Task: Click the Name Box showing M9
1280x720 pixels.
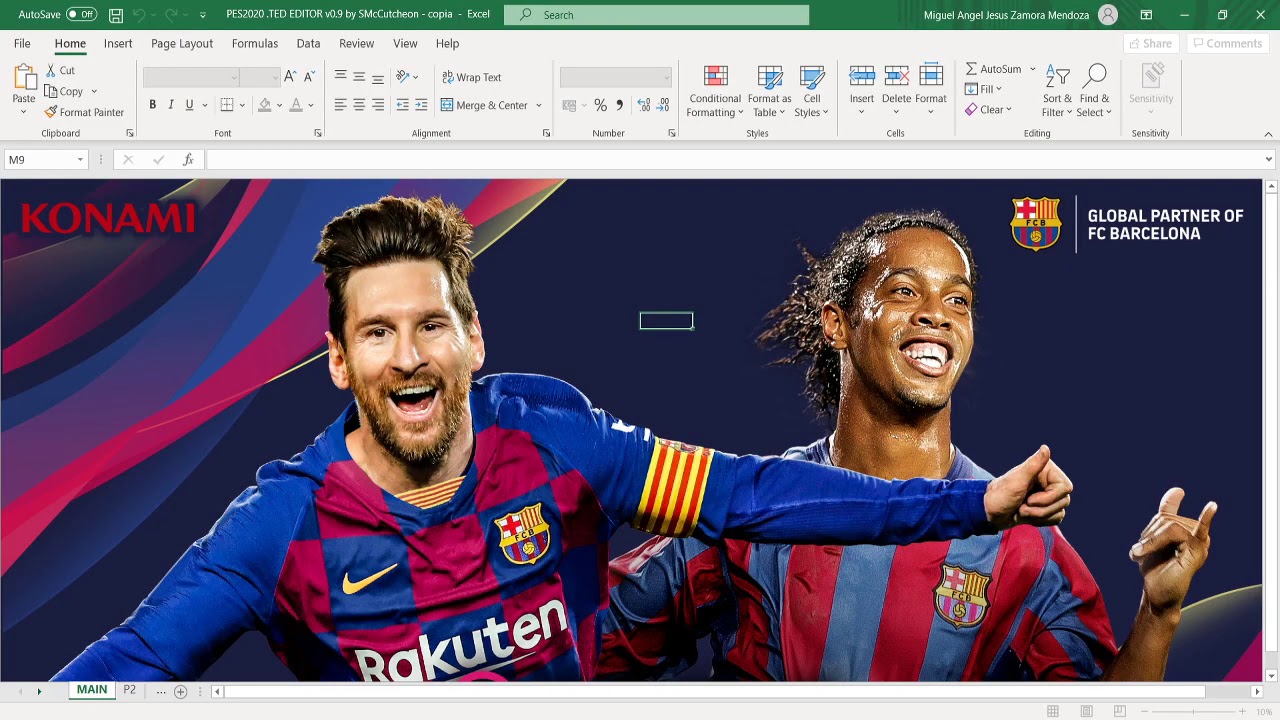Action: click(46, 160)
